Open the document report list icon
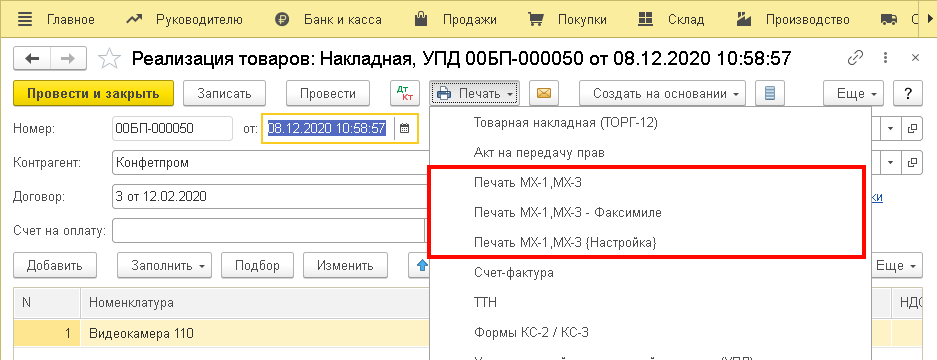The width and height of the screenshot is (937, 360). point(770,93)
